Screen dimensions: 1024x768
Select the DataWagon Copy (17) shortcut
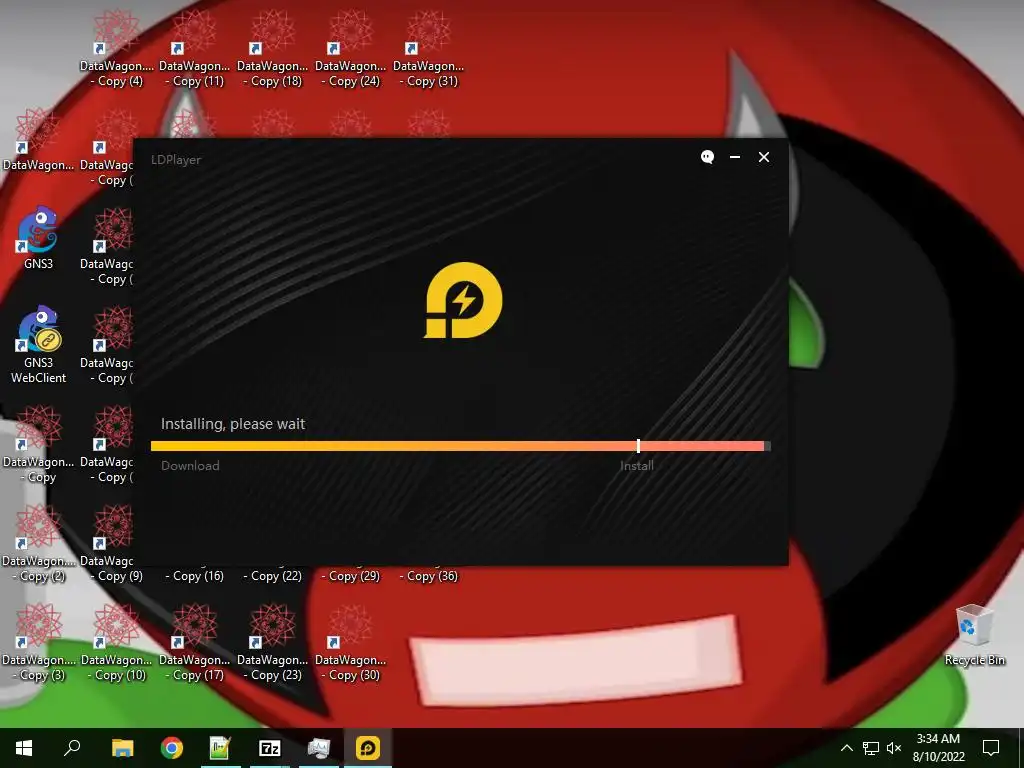point(195,643)
